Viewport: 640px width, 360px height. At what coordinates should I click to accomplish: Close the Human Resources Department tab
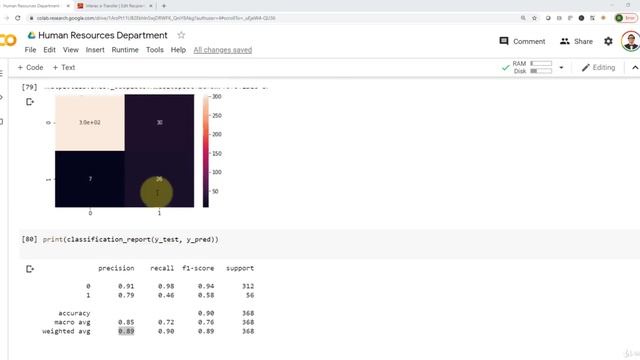[68, 6]
